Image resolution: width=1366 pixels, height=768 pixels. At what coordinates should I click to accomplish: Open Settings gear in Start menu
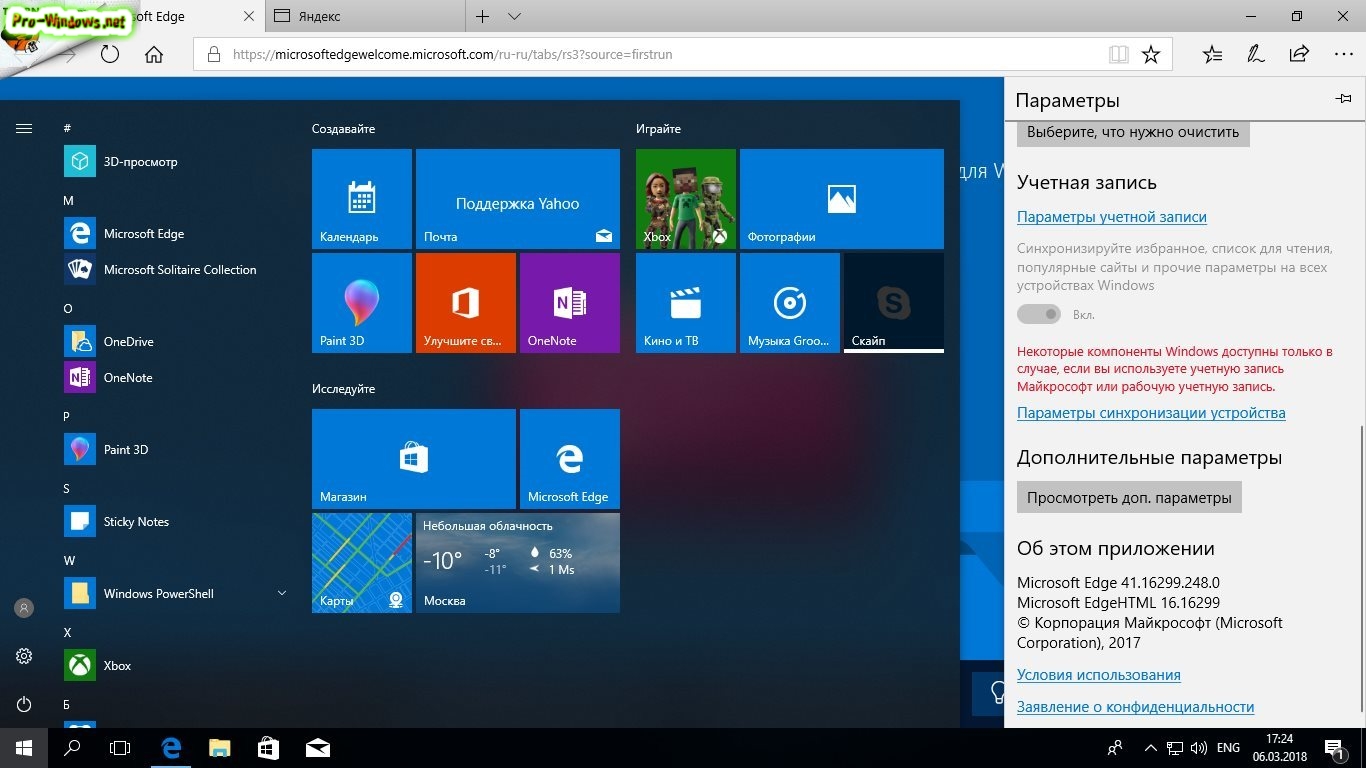(24, 656)
